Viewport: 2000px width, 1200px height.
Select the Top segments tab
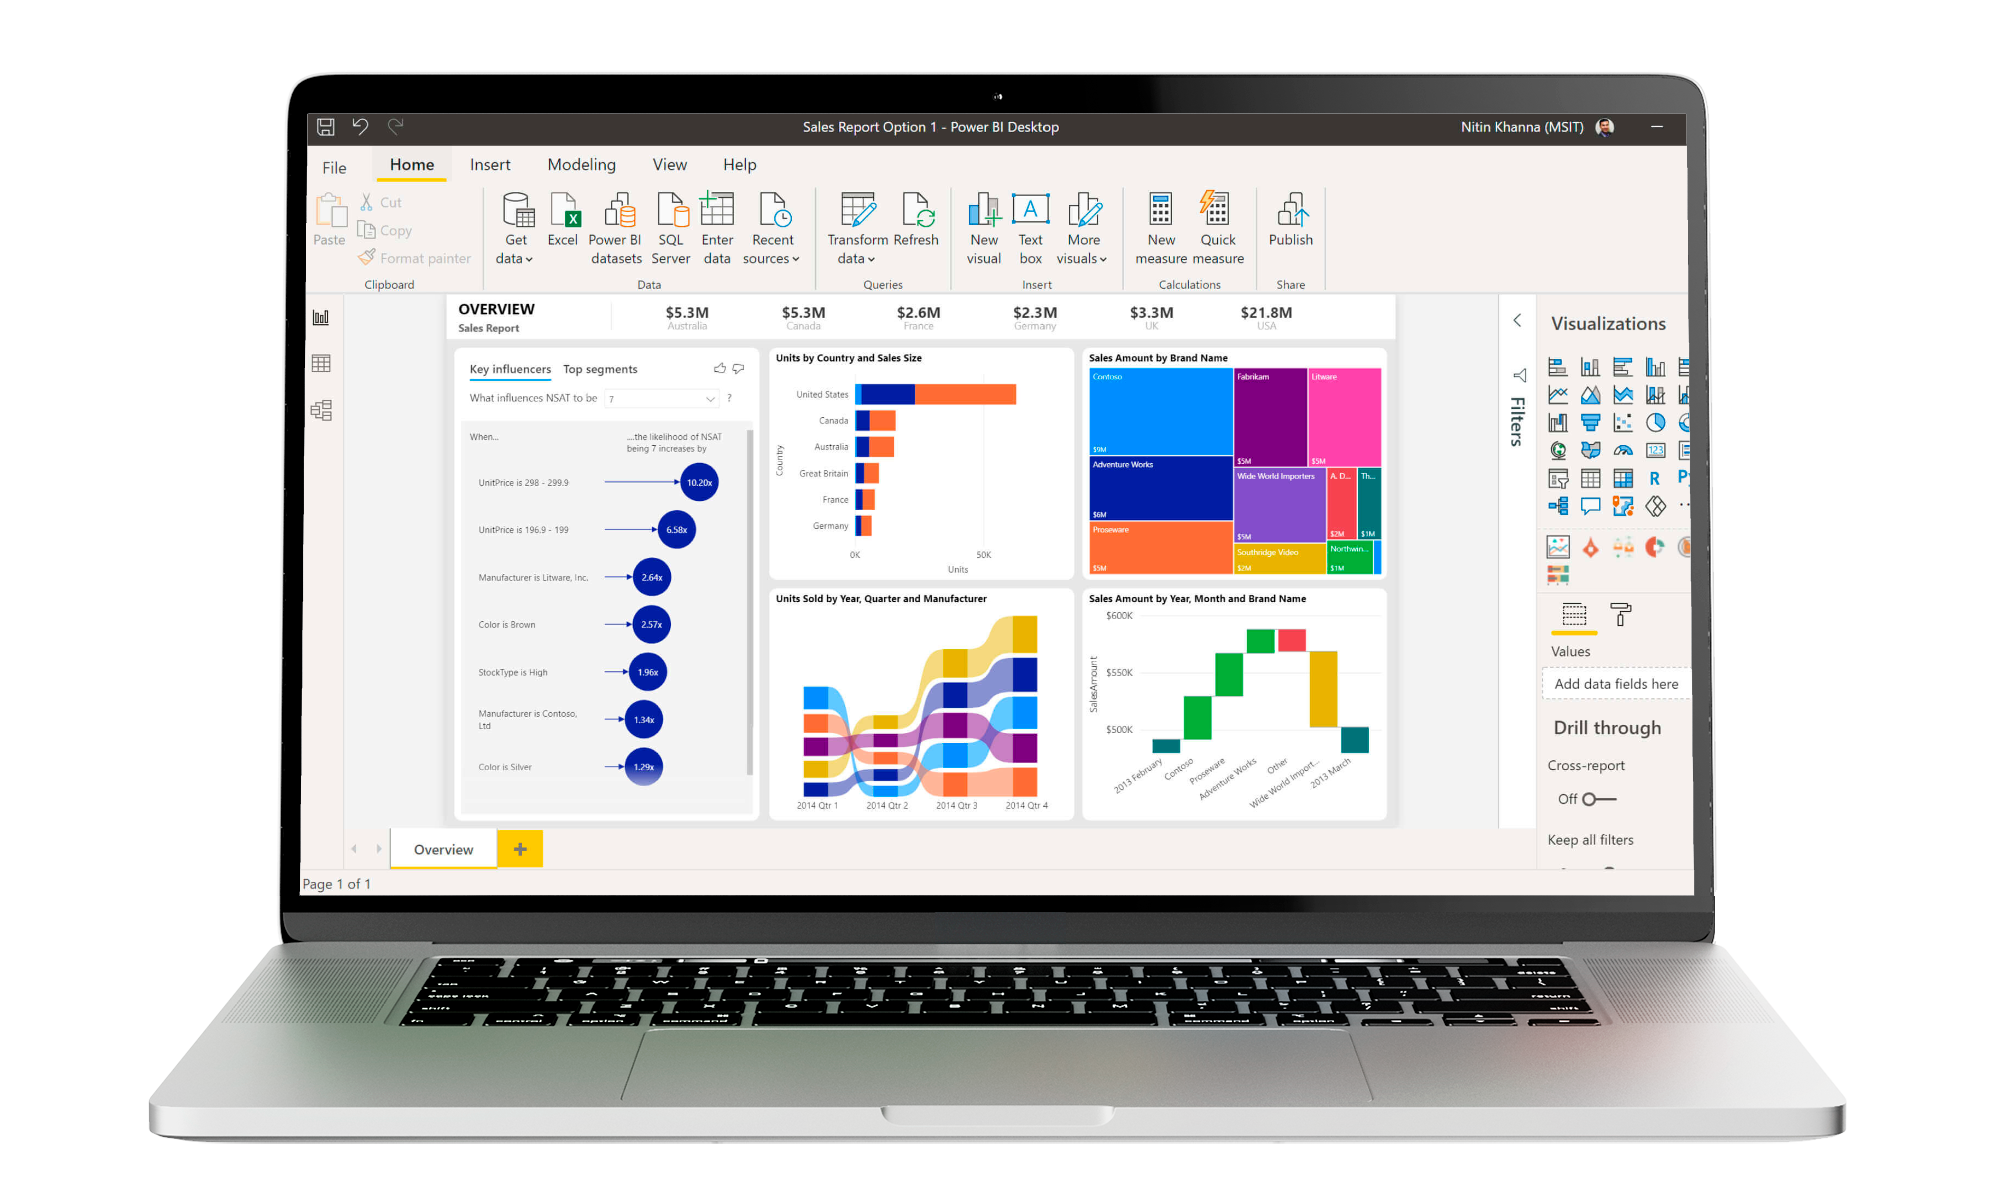point(599,369)
